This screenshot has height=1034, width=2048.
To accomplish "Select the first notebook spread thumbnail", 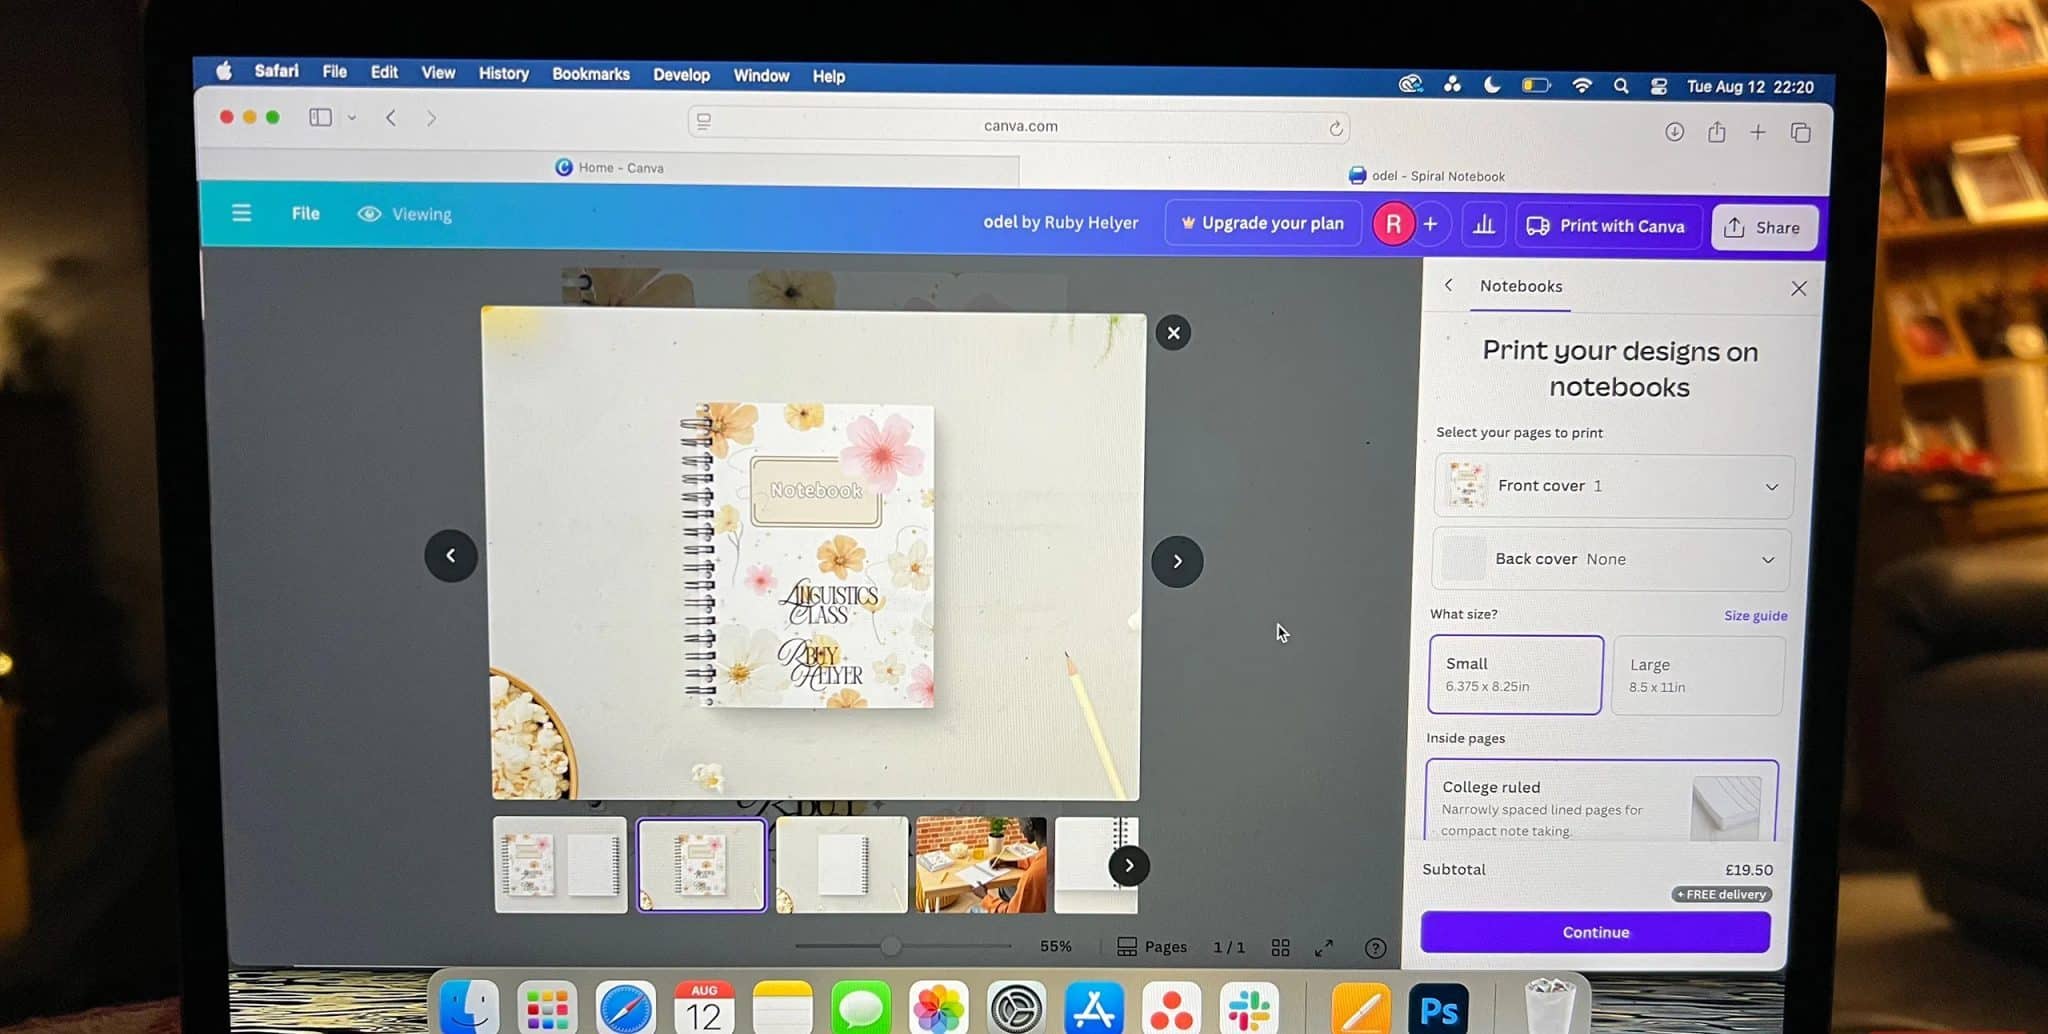I will point(560,864).
